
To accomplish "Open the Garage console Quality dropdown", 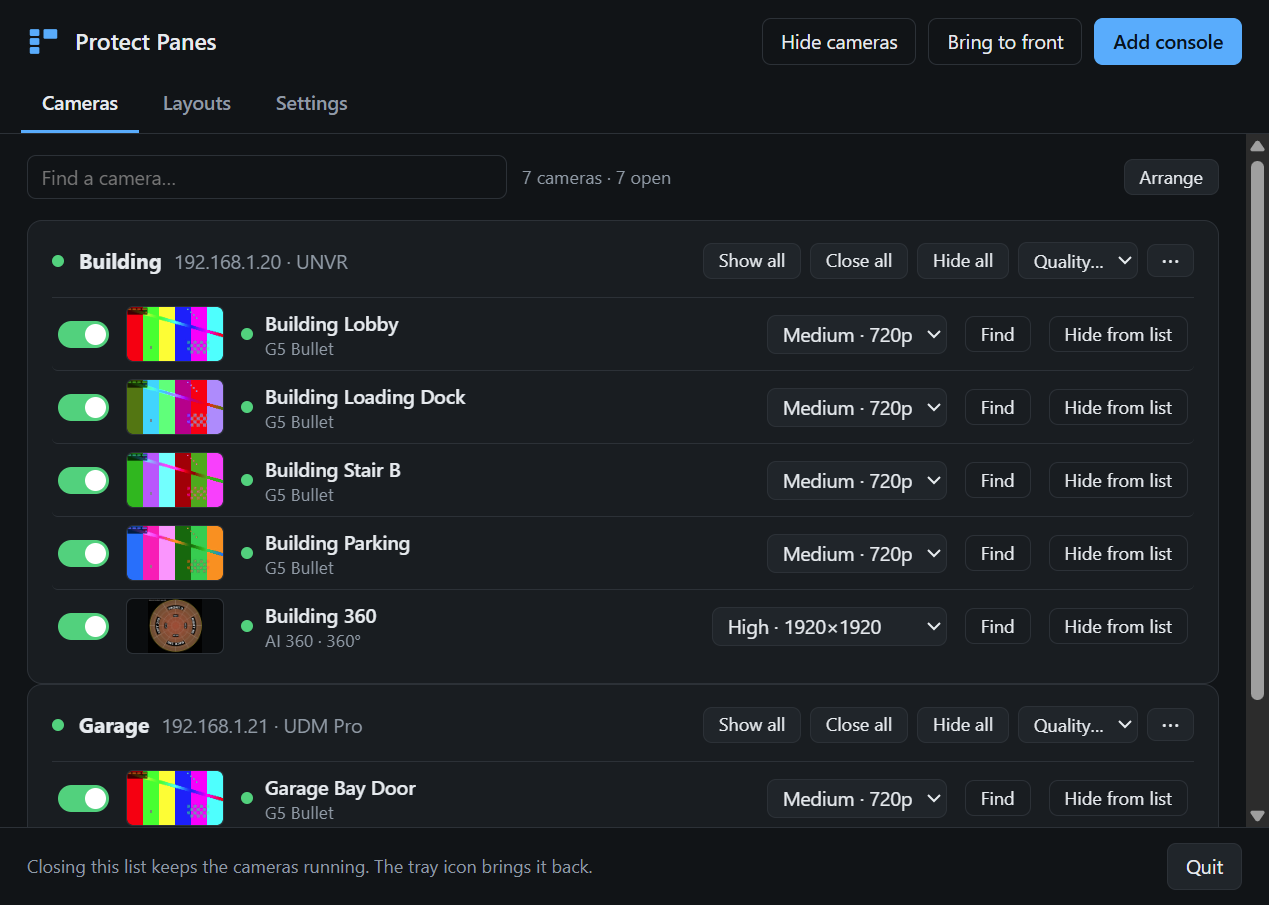I will click(1078, 725).
